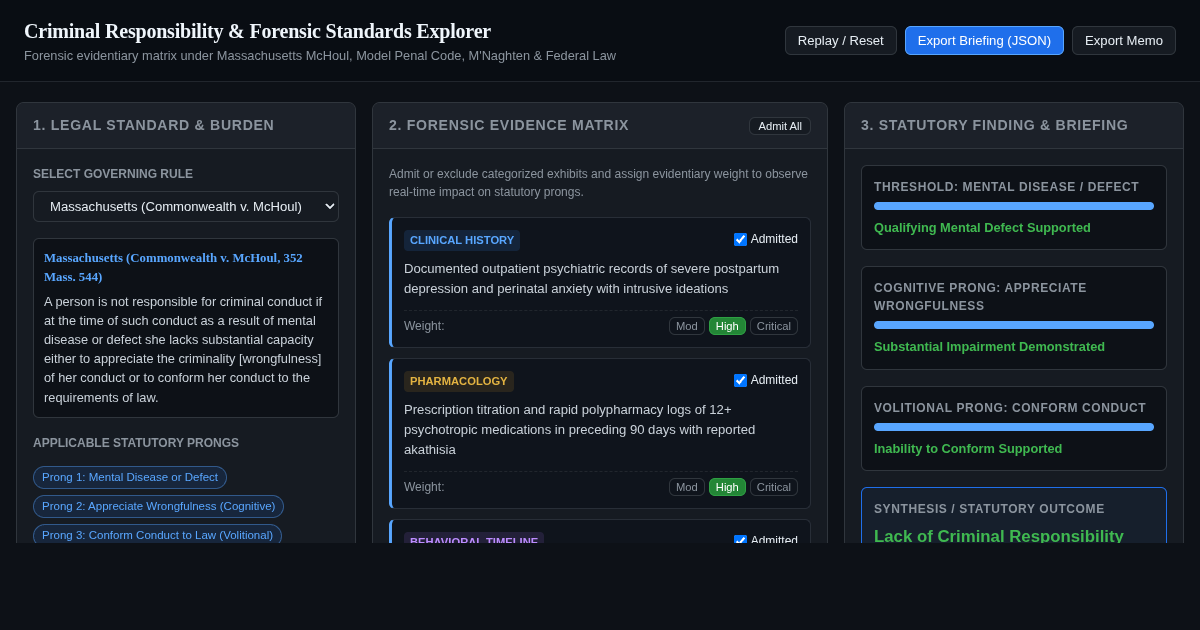The height and width of the screenshot is (630, 1200).
Task: Set Pharmacology weight to Mod
Action: point(687,487)
